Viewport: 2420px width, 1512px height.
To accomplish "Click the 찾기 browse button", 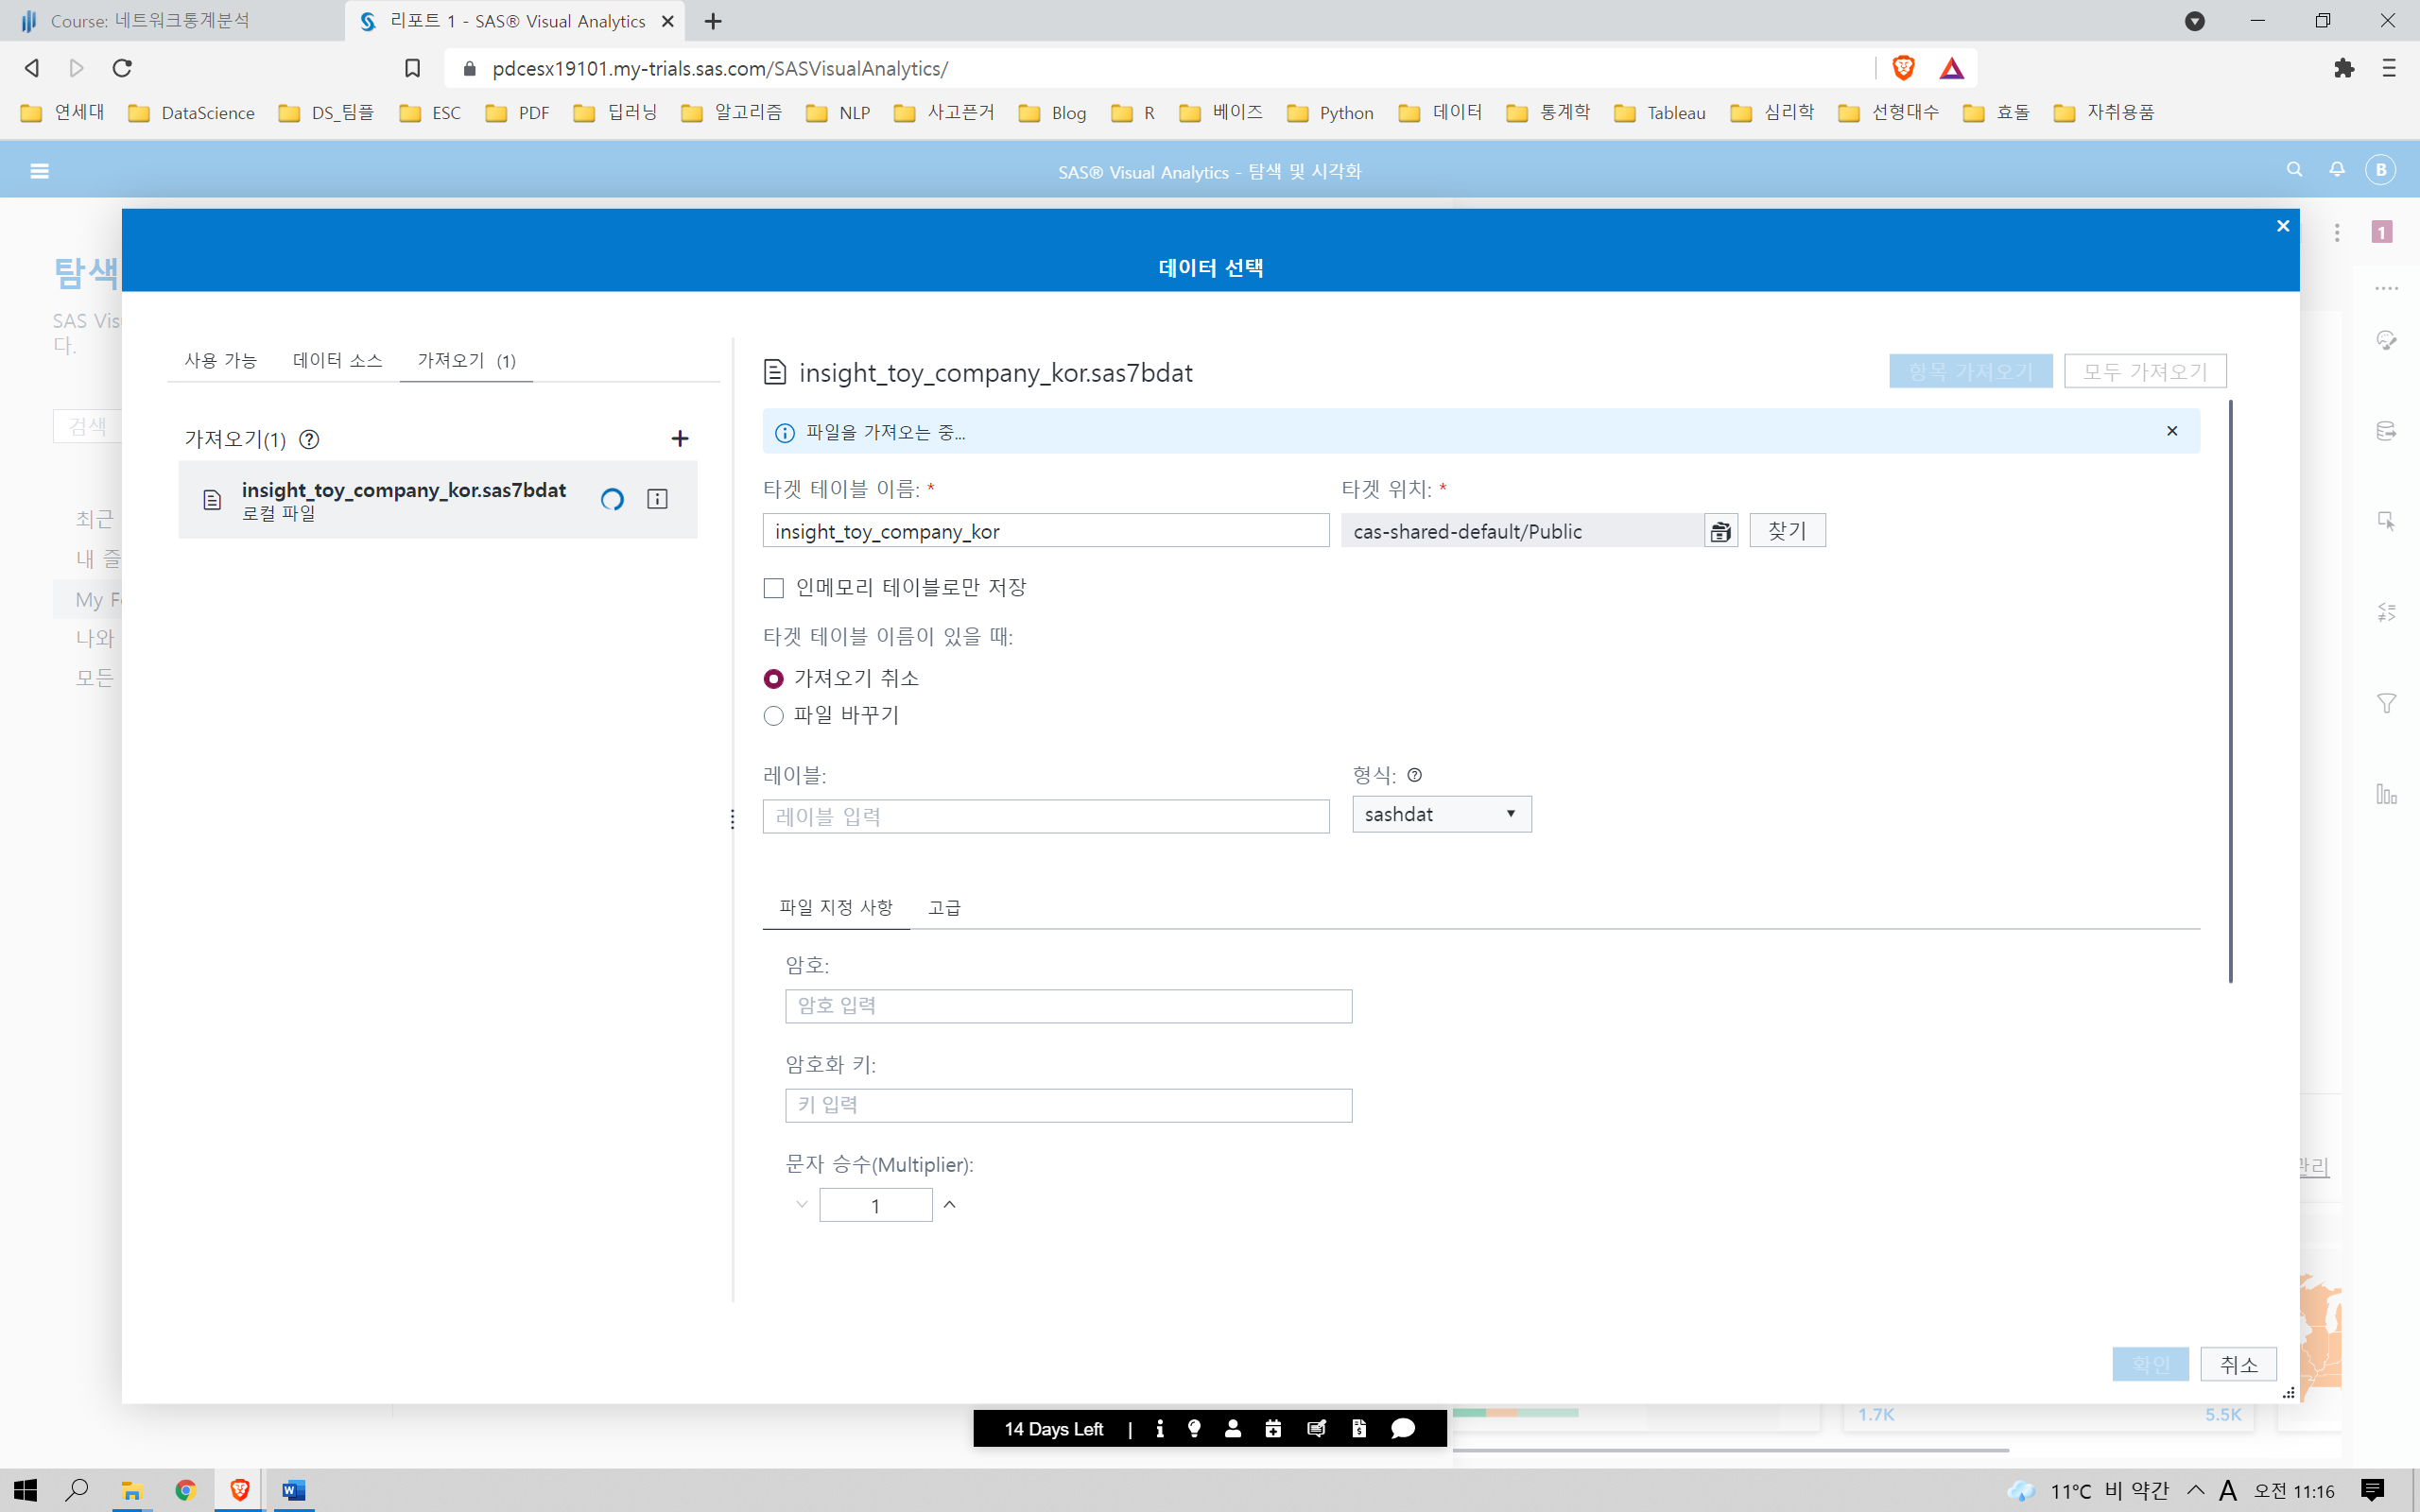I will pos(1787,531).
